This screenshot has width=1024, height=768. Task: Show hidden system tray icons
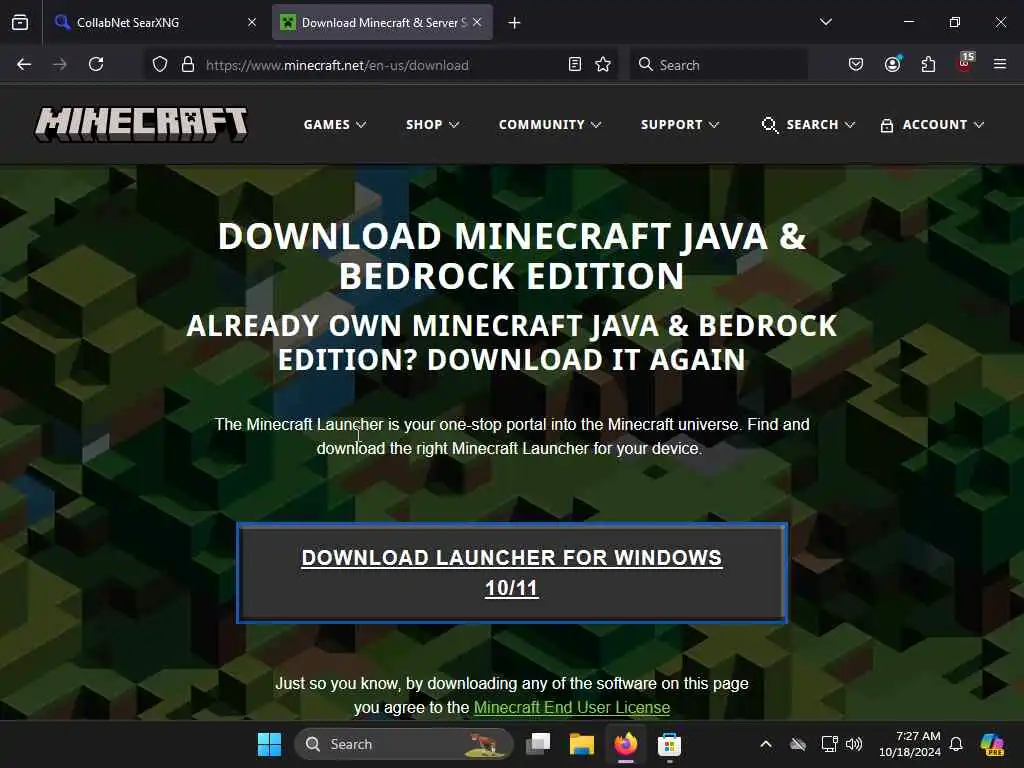[766, 744]
